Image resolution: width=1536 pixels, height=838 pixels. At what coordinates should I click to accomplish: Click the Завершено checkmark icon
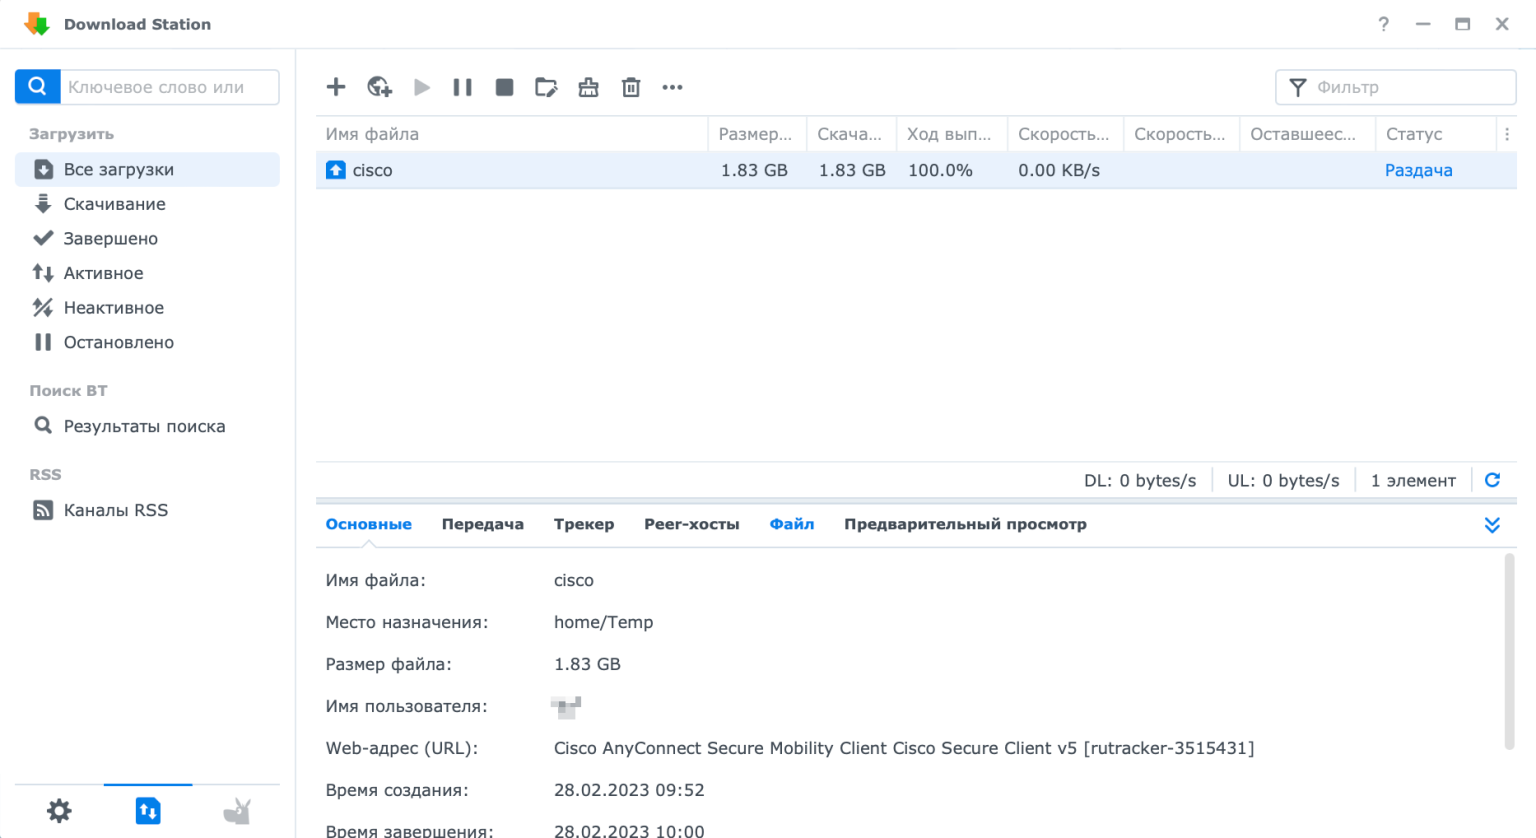tap(43, 238)
